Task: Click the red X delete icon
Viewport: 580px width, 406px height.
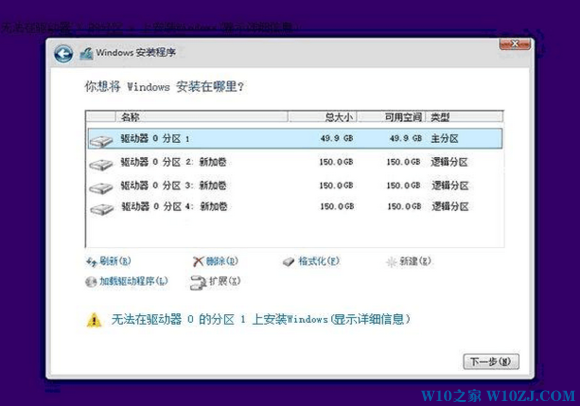Action: (198, 261)
